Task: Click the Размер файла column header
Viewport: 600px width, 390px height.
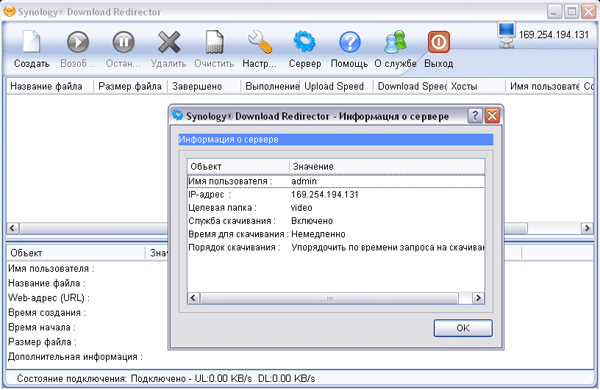Action: [x=130, y=86]
